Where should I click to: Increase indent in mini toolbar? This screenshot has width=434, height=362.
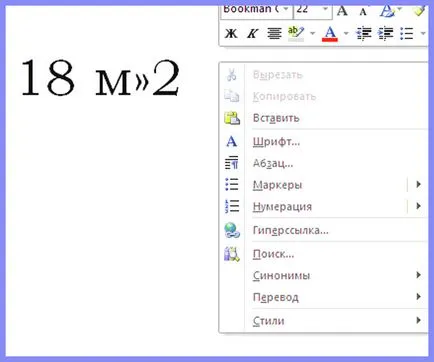pyautogui.click(x=386, y=33)
